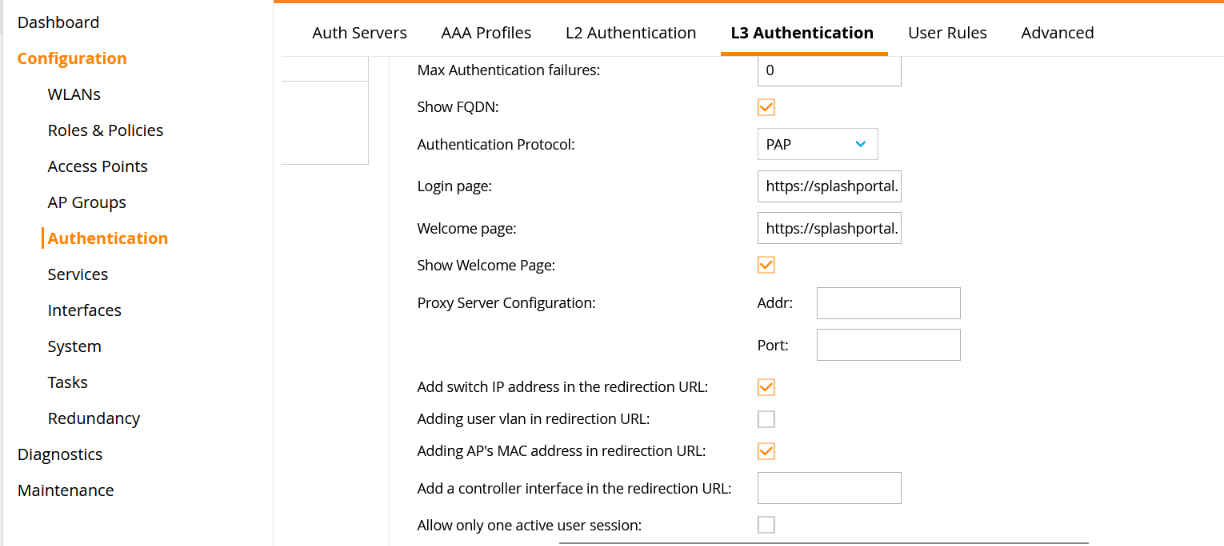Focus the Proxy Server Addr input
The image size is (1224, 546).
(888, 303)
